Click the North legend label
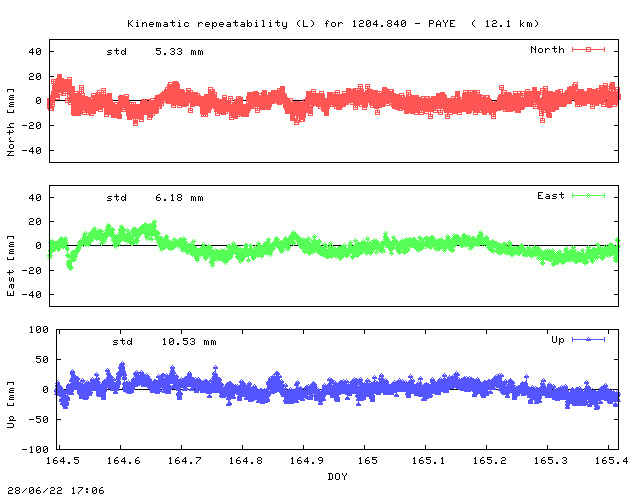The width and height of the screenshot is (640, 496). click(547, 50)
